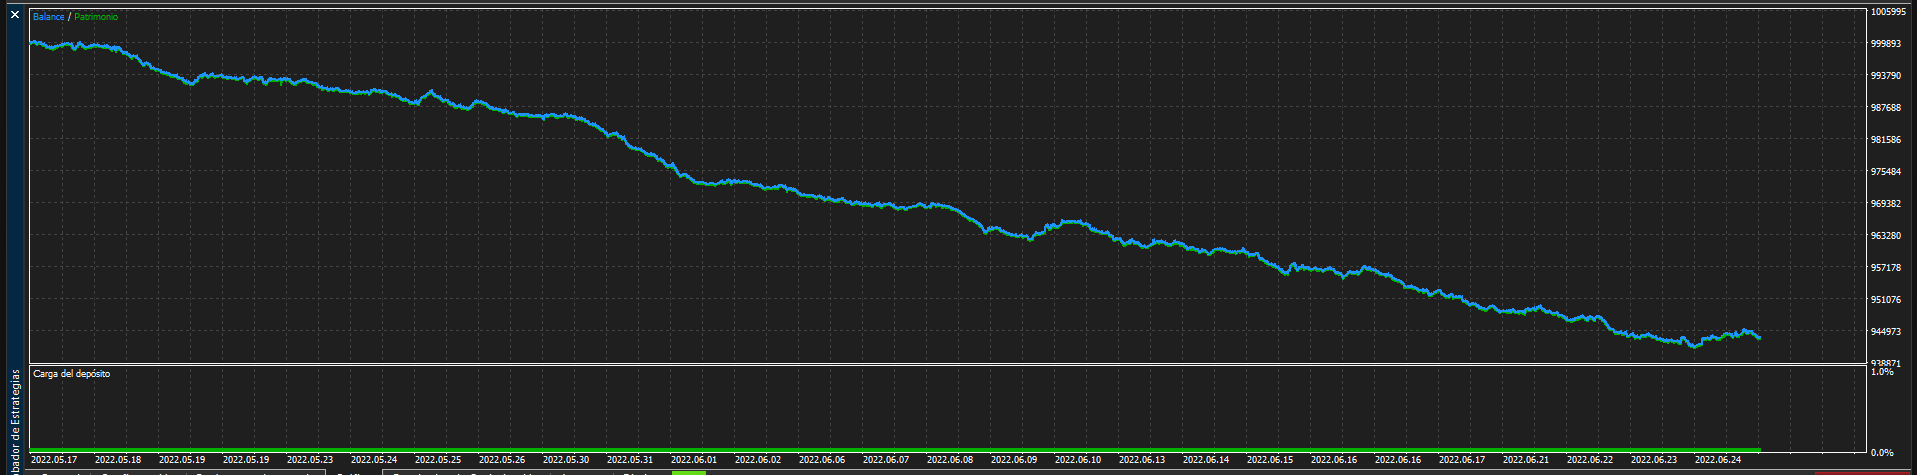Click the 0.0% deposit load scale label
Screen dimensions: 1917x475
(x=1881, y=453)
